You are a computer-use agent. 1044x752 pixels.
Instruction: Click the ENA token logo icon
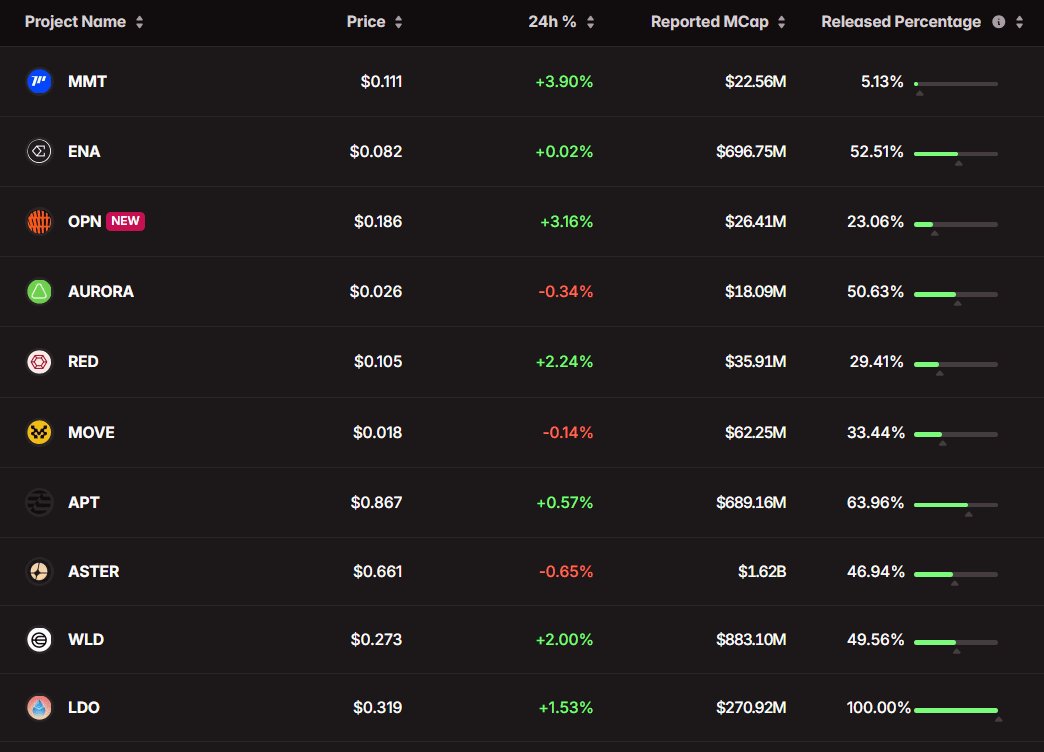[38, 152]
